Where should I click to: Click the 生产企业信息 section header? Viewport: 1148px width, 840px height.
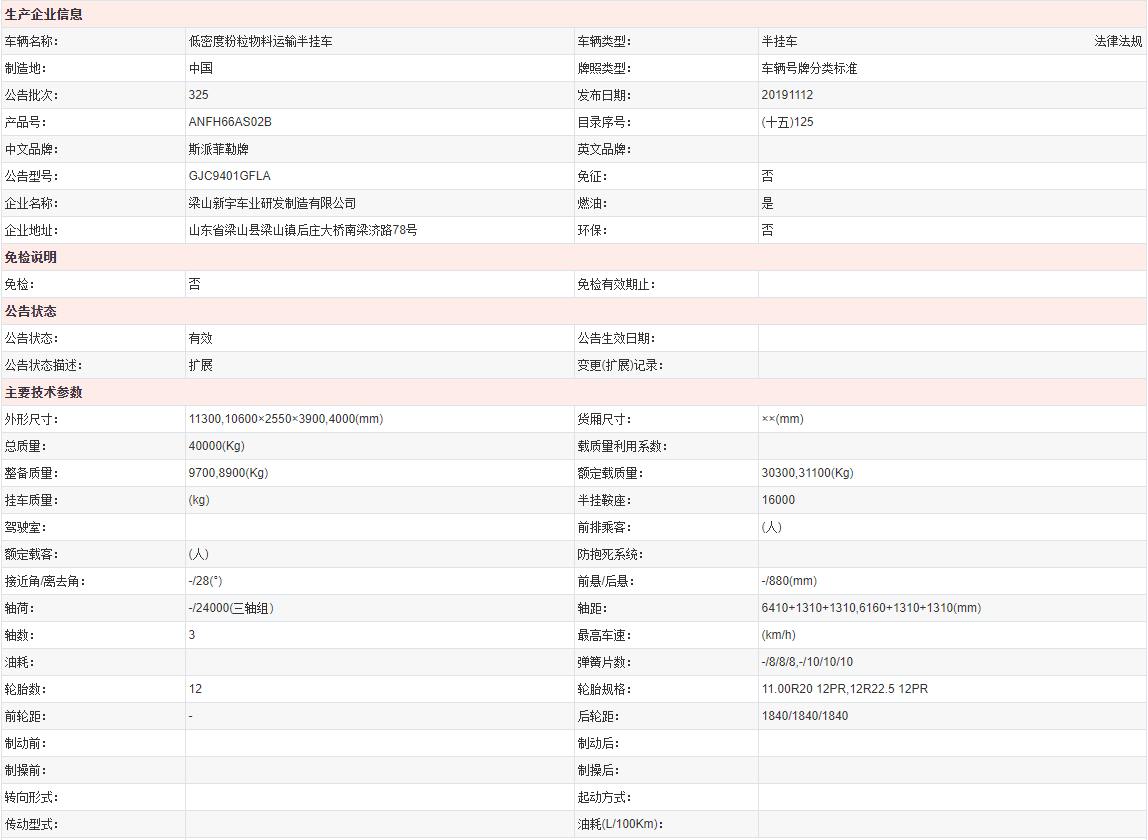(x=44, y=15)
